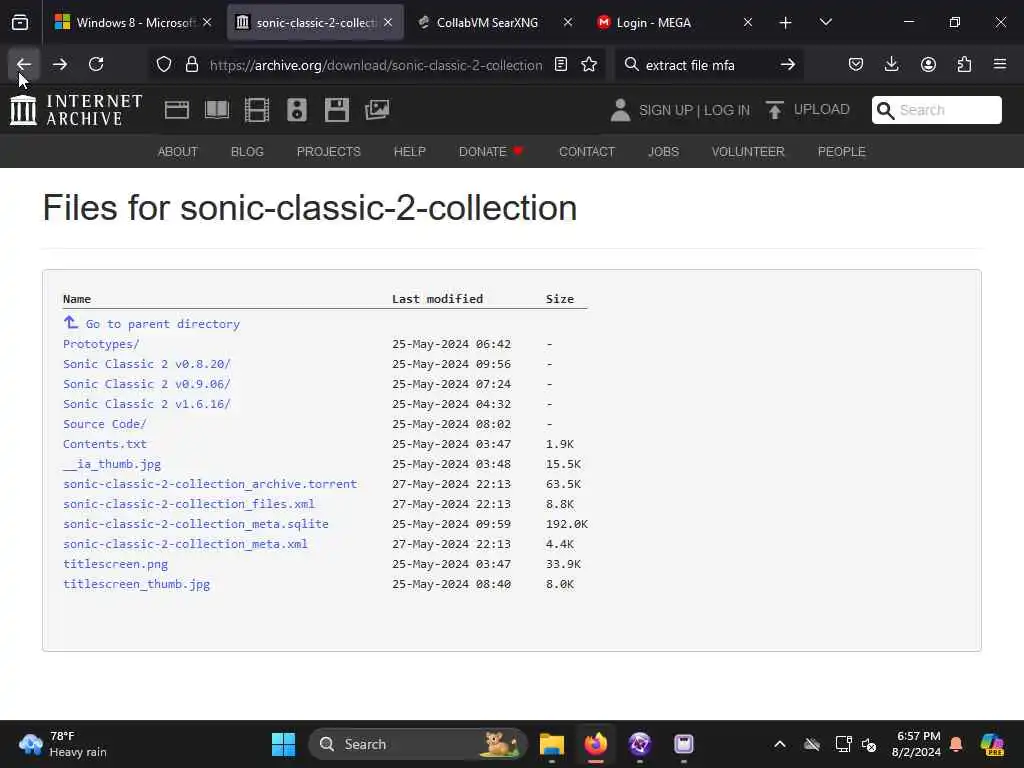
Task: Go forward one page
Action: [x=59, y=64]
